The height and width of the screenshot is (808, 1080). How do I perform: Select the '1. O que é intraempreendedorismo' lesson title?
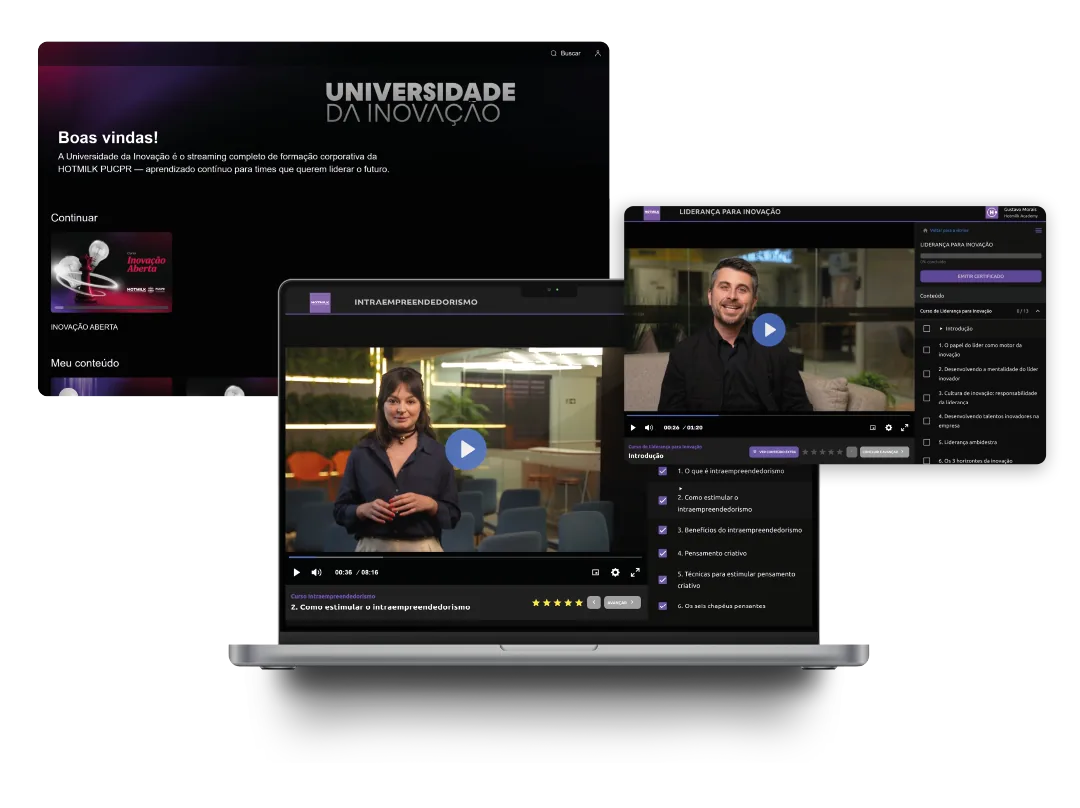click(731, 471)
